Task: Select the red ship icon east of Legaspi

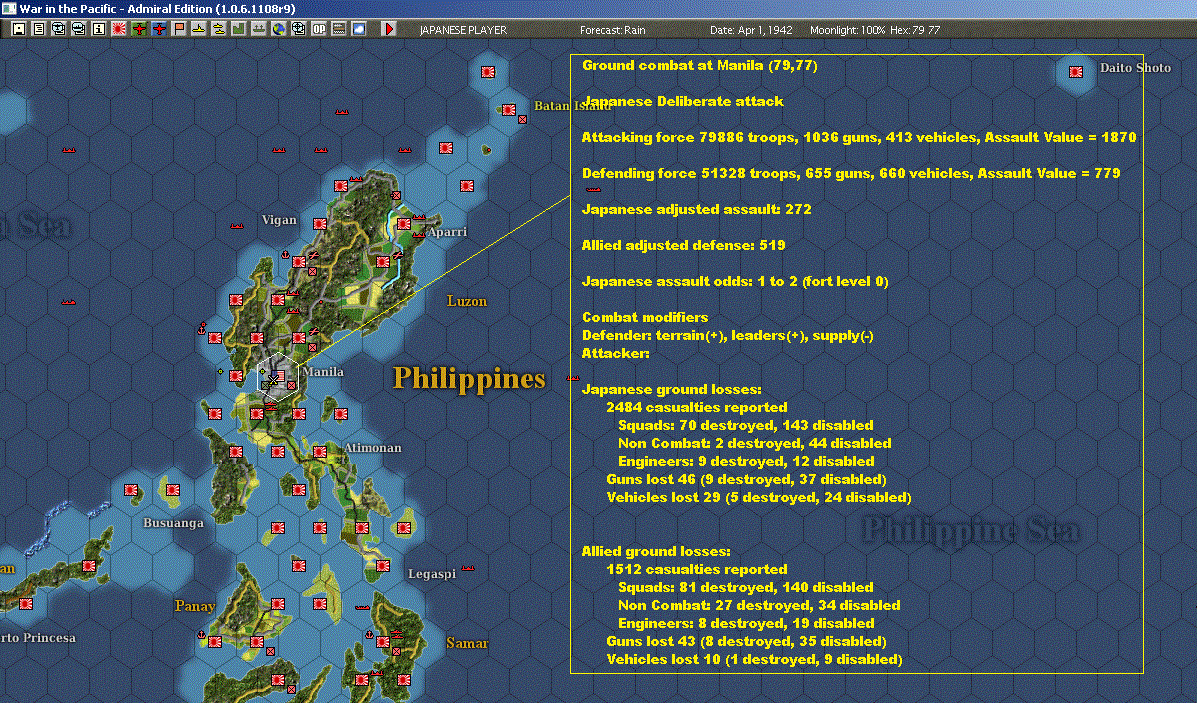Action: [x=468, y=568]
